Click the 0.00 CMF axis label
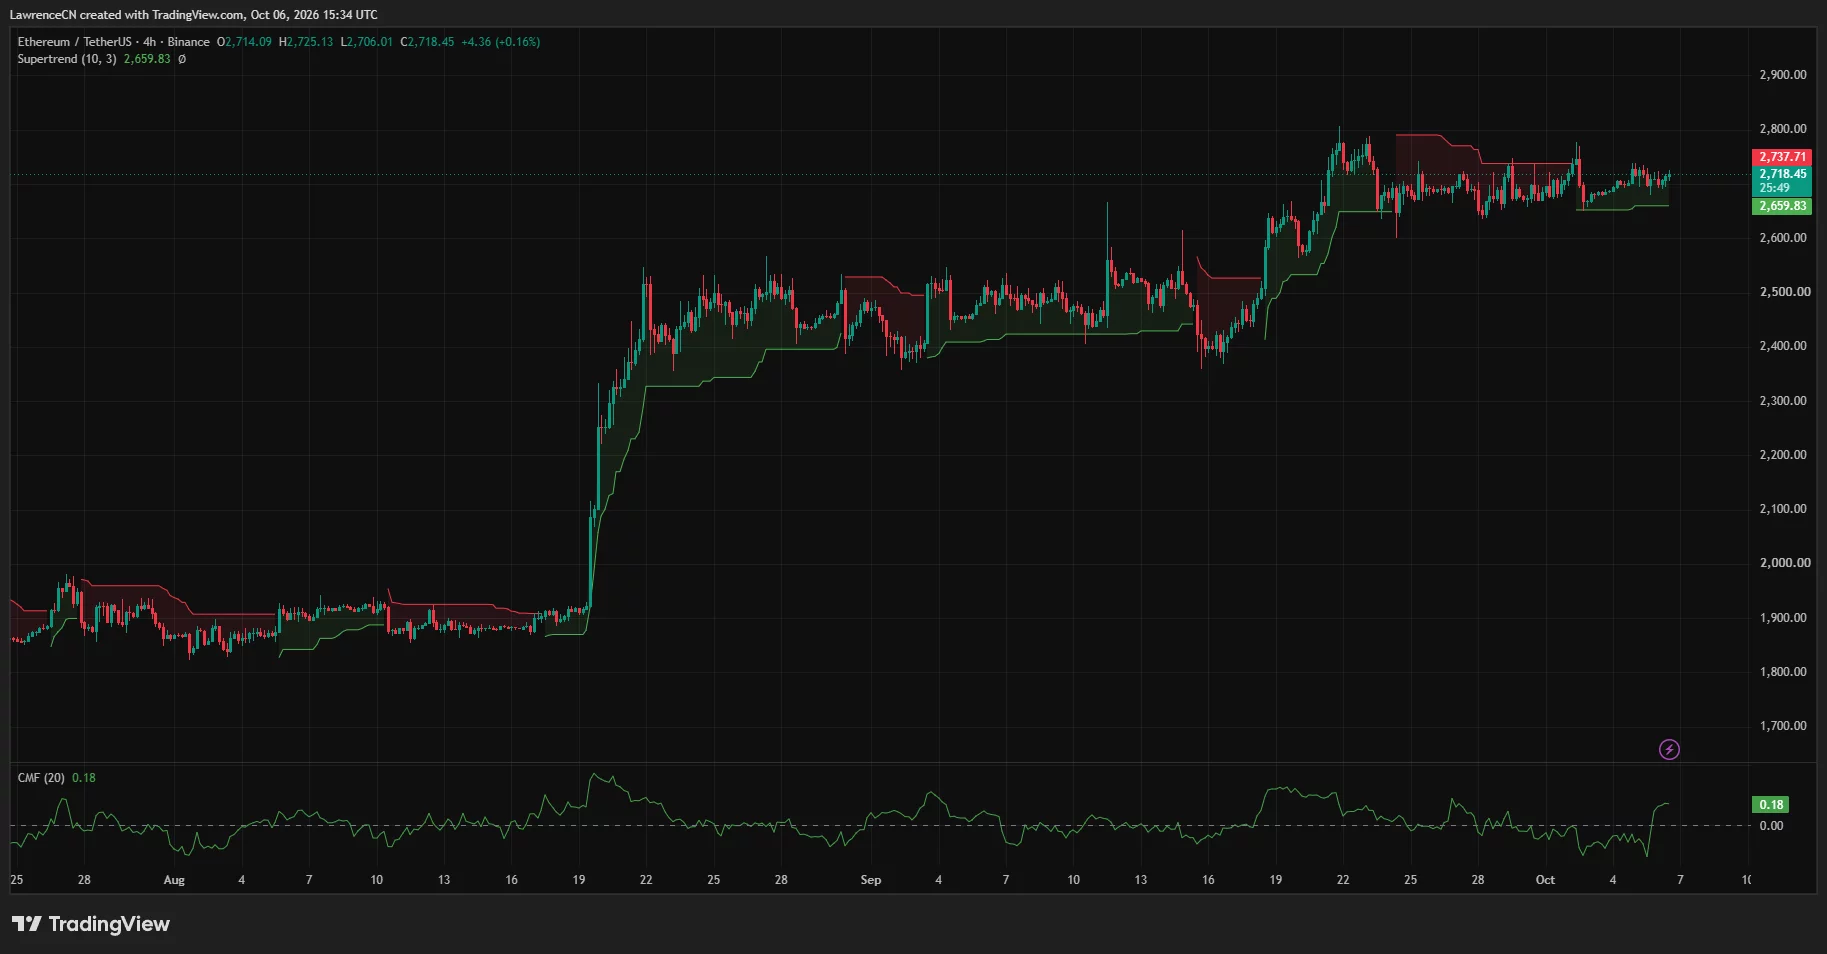The height and width of the screenshot is (954, 1827). 1771,826
